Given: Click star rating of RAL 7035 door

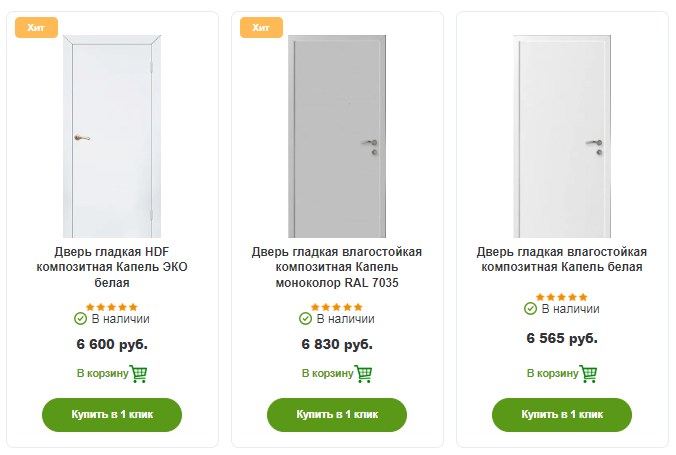Looking at the screenshot, I should 337,307.
